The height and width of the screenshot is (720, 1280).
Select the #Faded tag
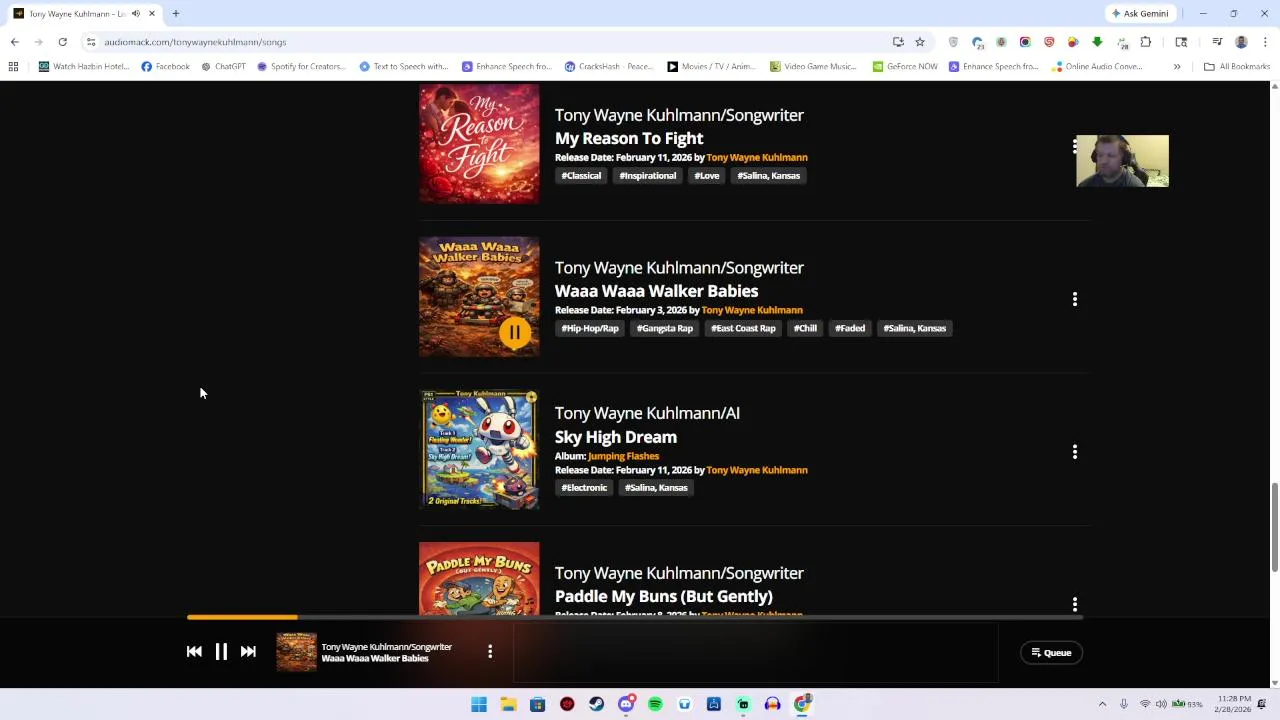[850, 328]
